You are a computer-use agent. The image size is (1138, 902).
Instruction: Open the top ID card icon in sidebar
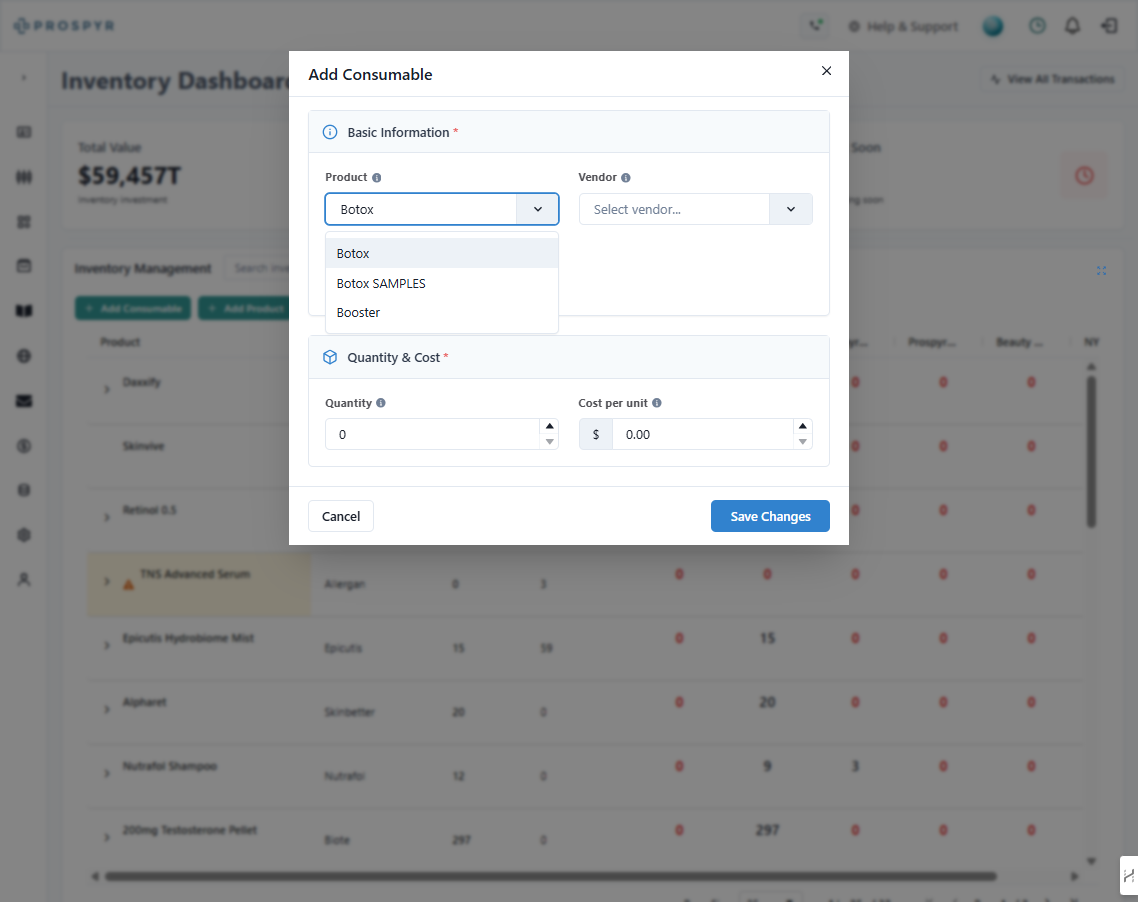(x=24, y=132)
